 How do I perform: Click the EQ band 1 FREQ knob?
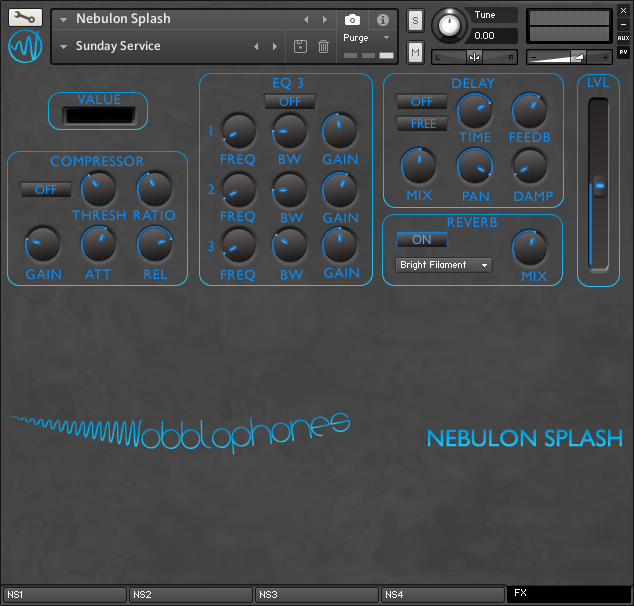[239, 131]
